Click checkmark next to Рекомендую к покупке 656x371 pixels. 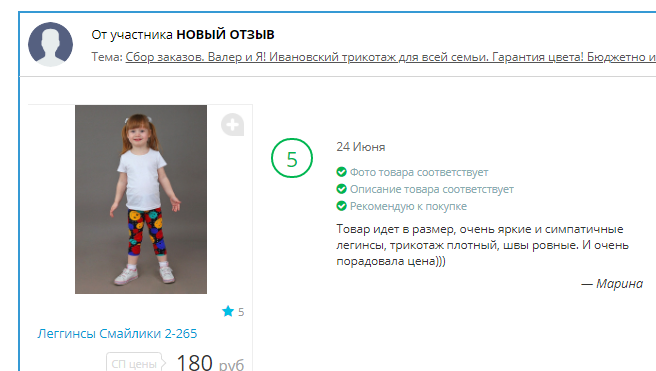pos(341,206)
